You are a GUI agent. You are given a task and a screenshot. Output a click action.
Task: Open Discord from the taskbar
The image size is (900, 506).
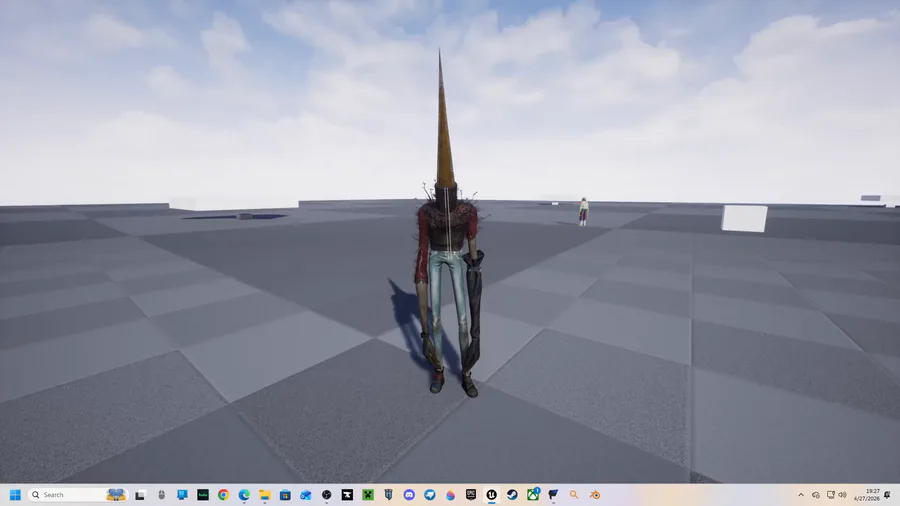(x=409, y=495)
